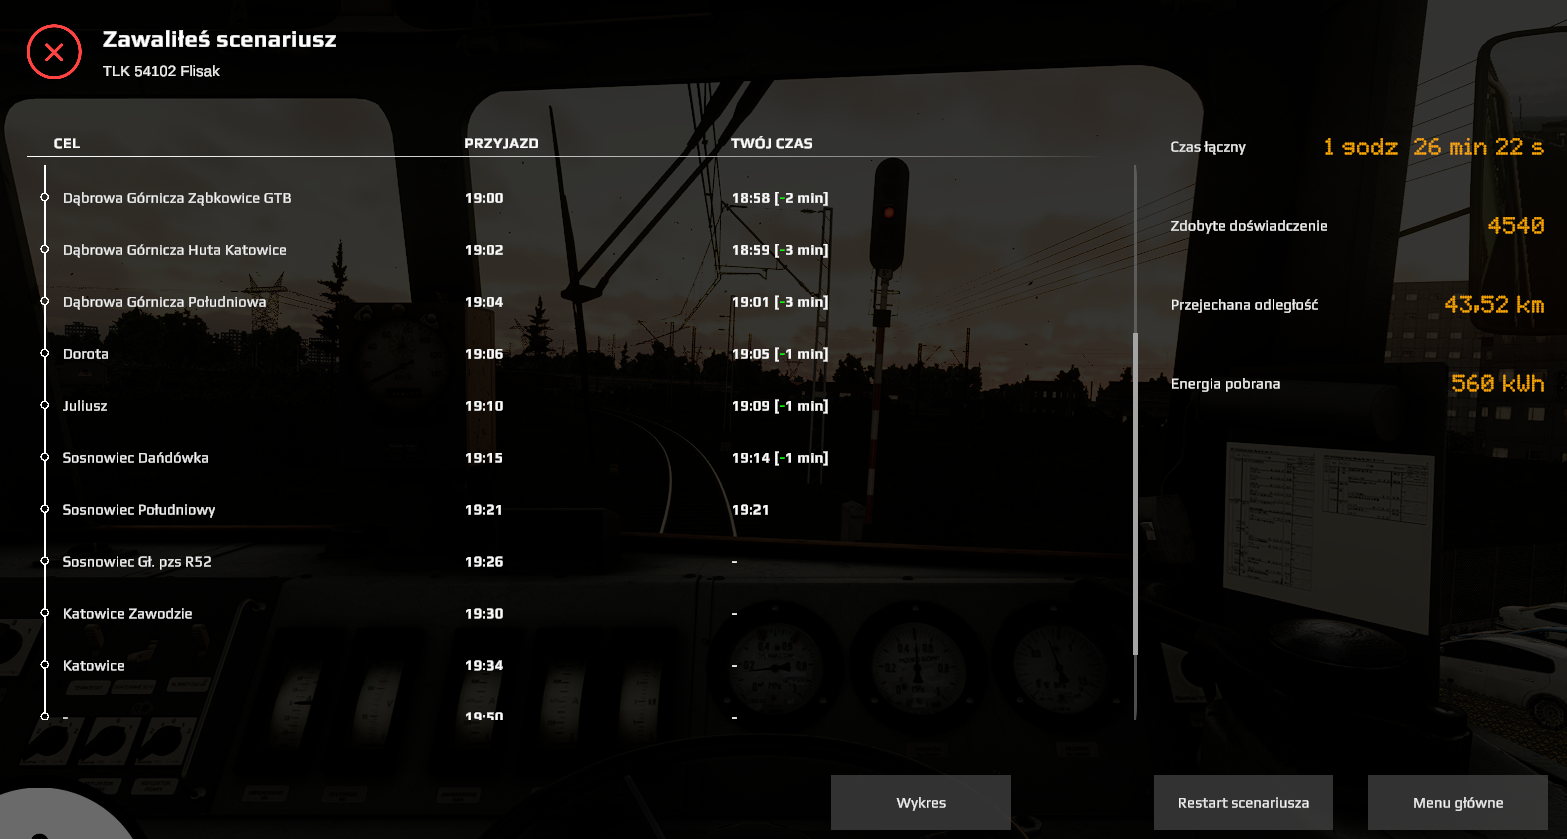Select the PRZYJAZD column header
The image size is (1567, 839).
click(x=501, y=143)
